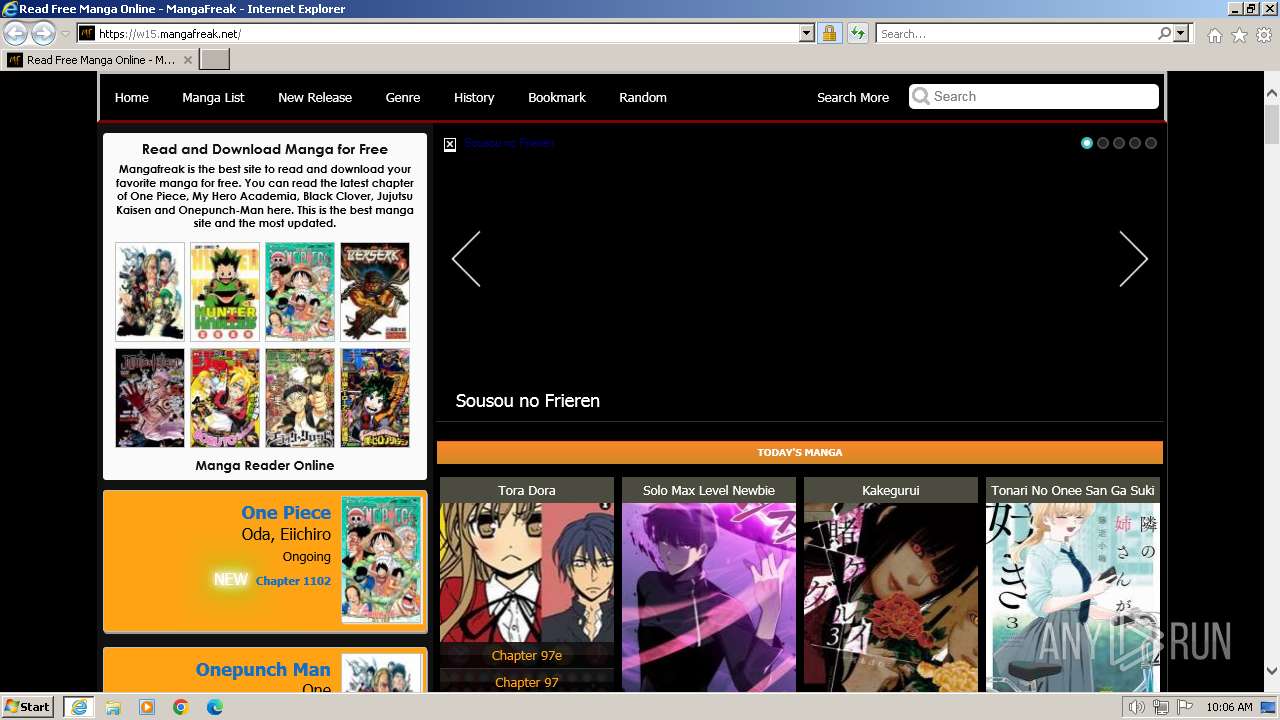Open Tora Dora Chapter 97e link
The width and height of the screenshot is (1280, 720).
click(527, 655)
